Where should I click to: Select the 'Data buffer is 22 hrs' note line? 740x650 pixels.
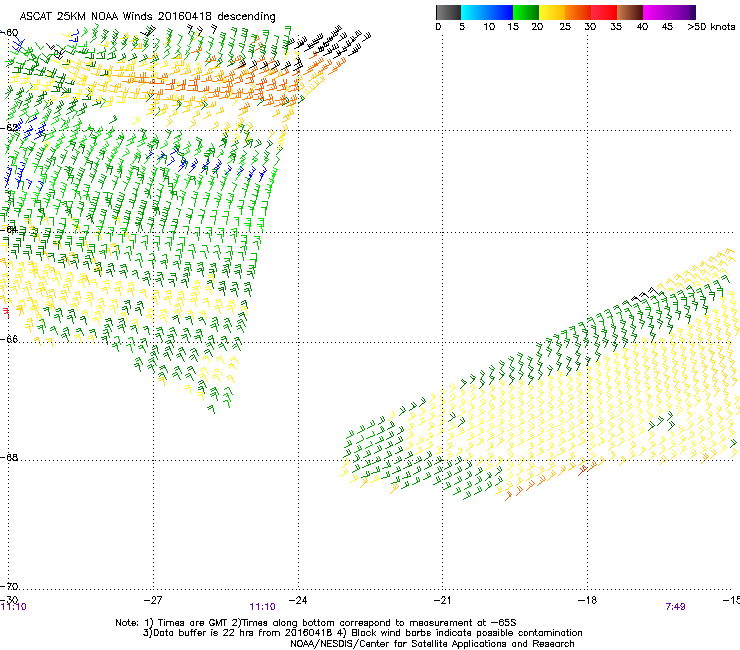(x=362, y=633)
